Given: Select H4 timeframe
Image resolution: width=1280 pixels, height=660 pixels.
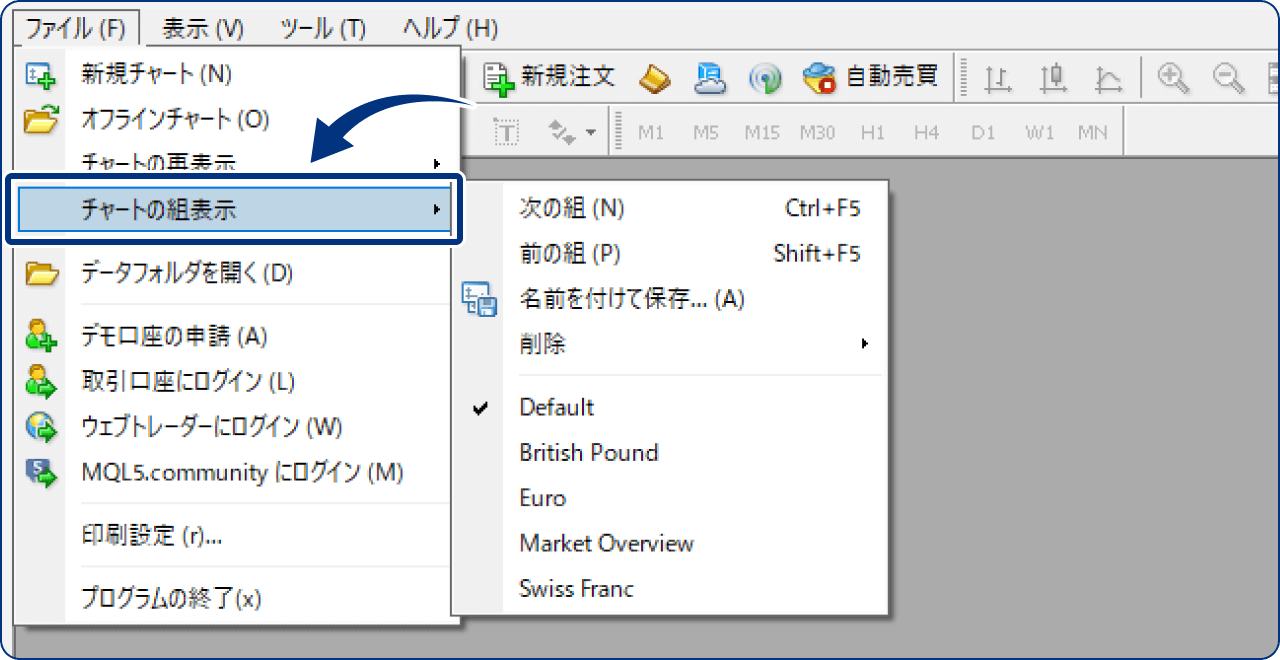Looking at the screenshot, I should pos(926,132).
